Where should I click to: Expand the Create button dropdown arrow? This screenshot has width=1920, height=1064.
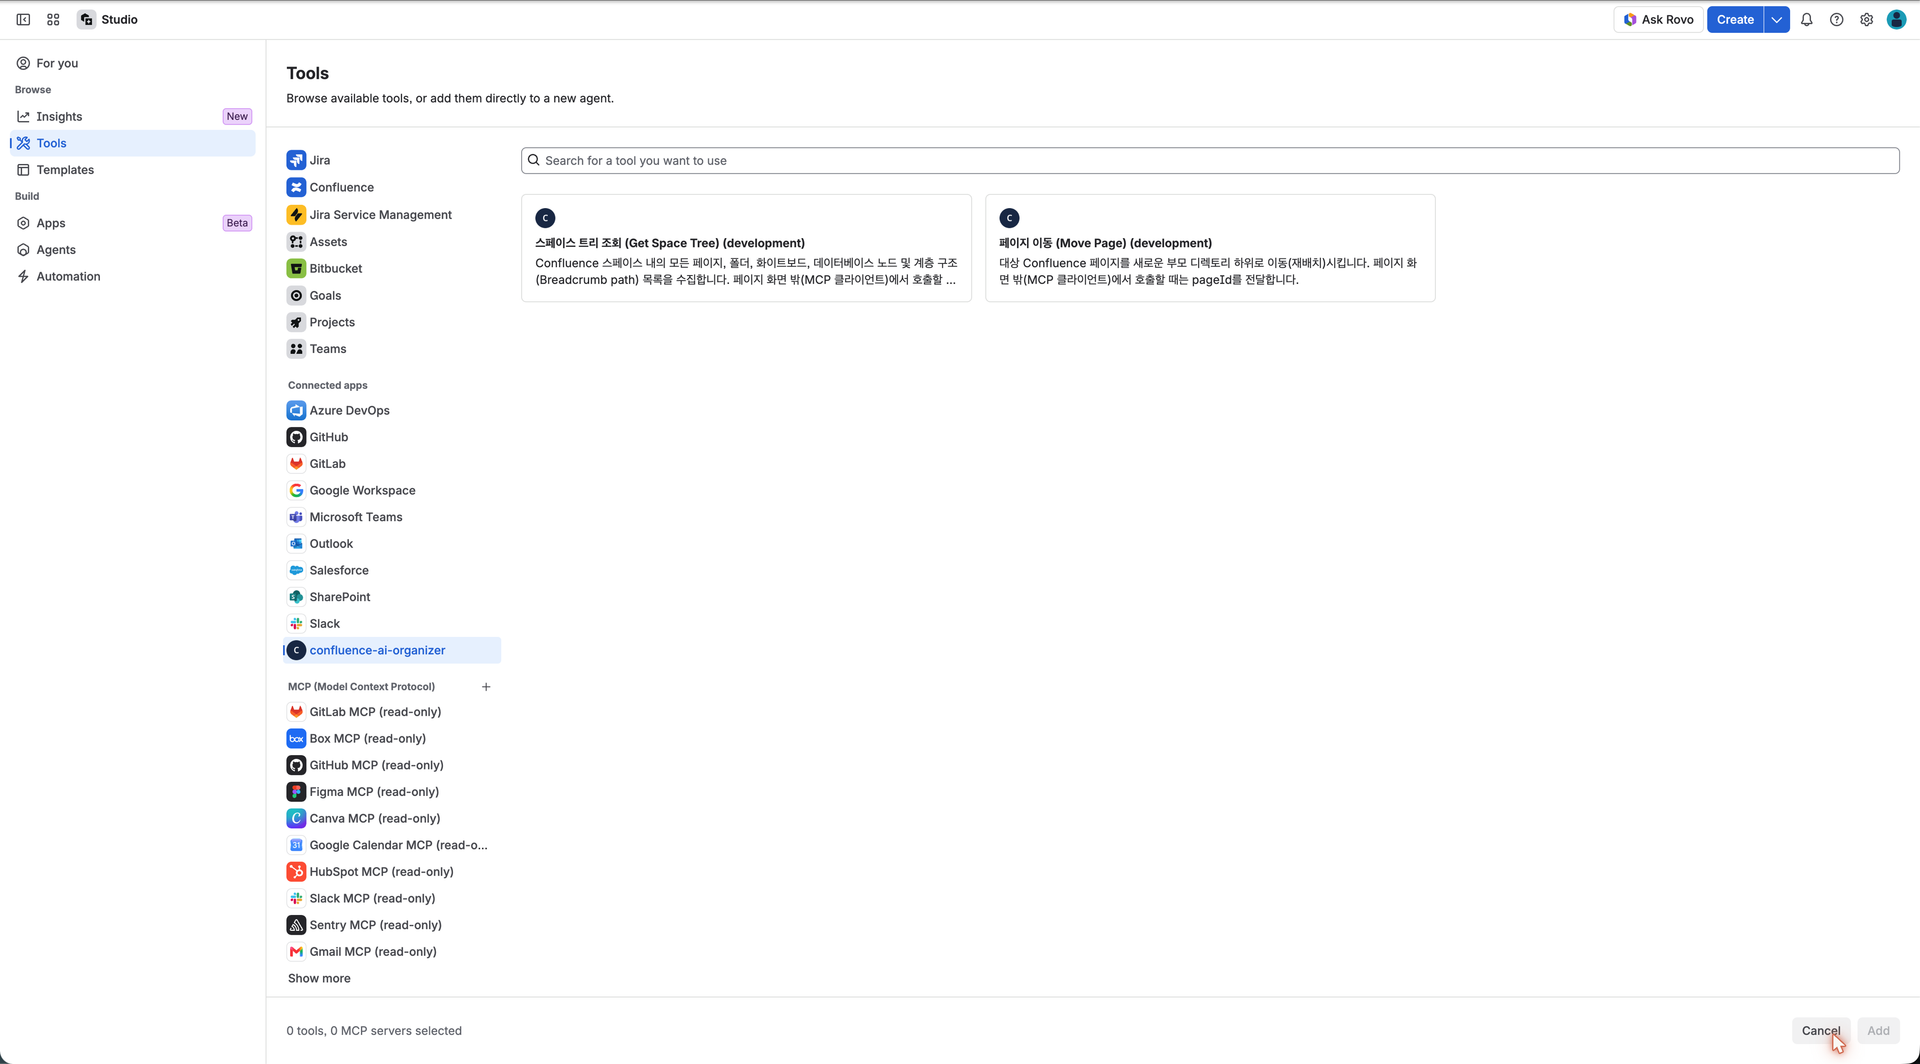pos(1777,19)
